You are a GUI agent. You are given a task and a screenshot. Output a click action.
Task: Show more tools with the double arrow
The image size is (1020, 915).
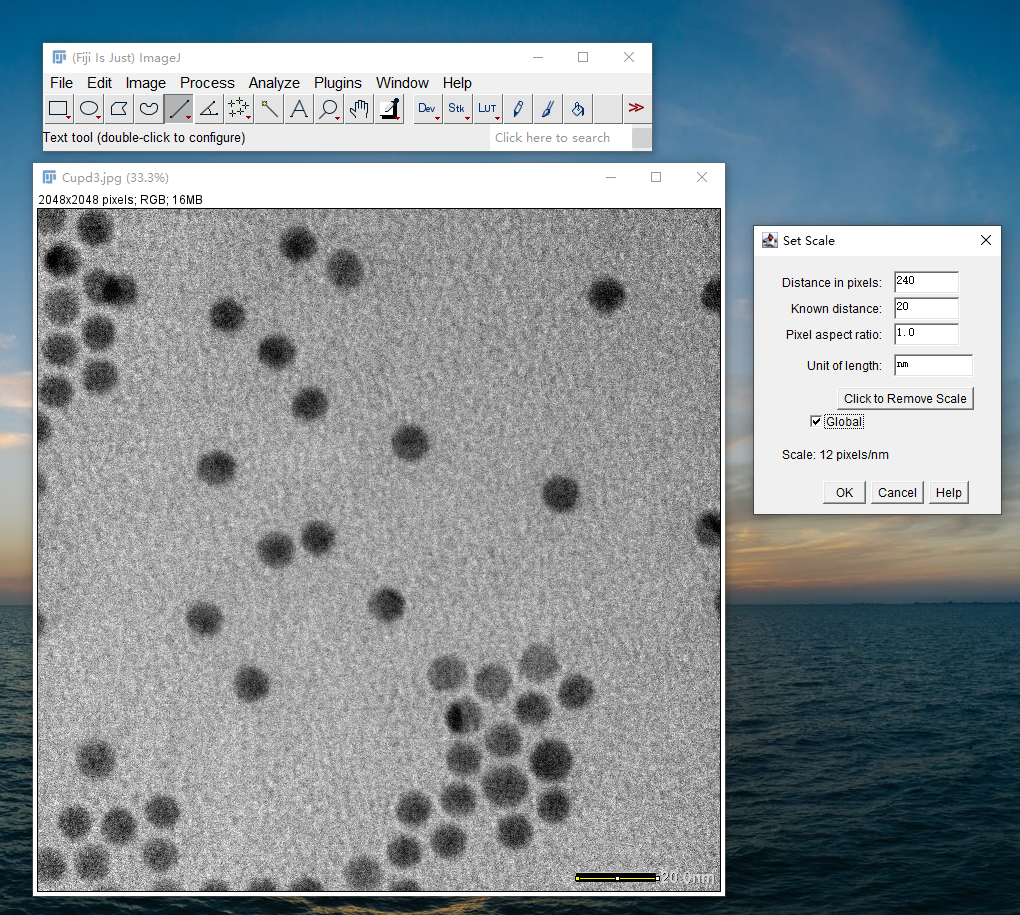point(636,108)
